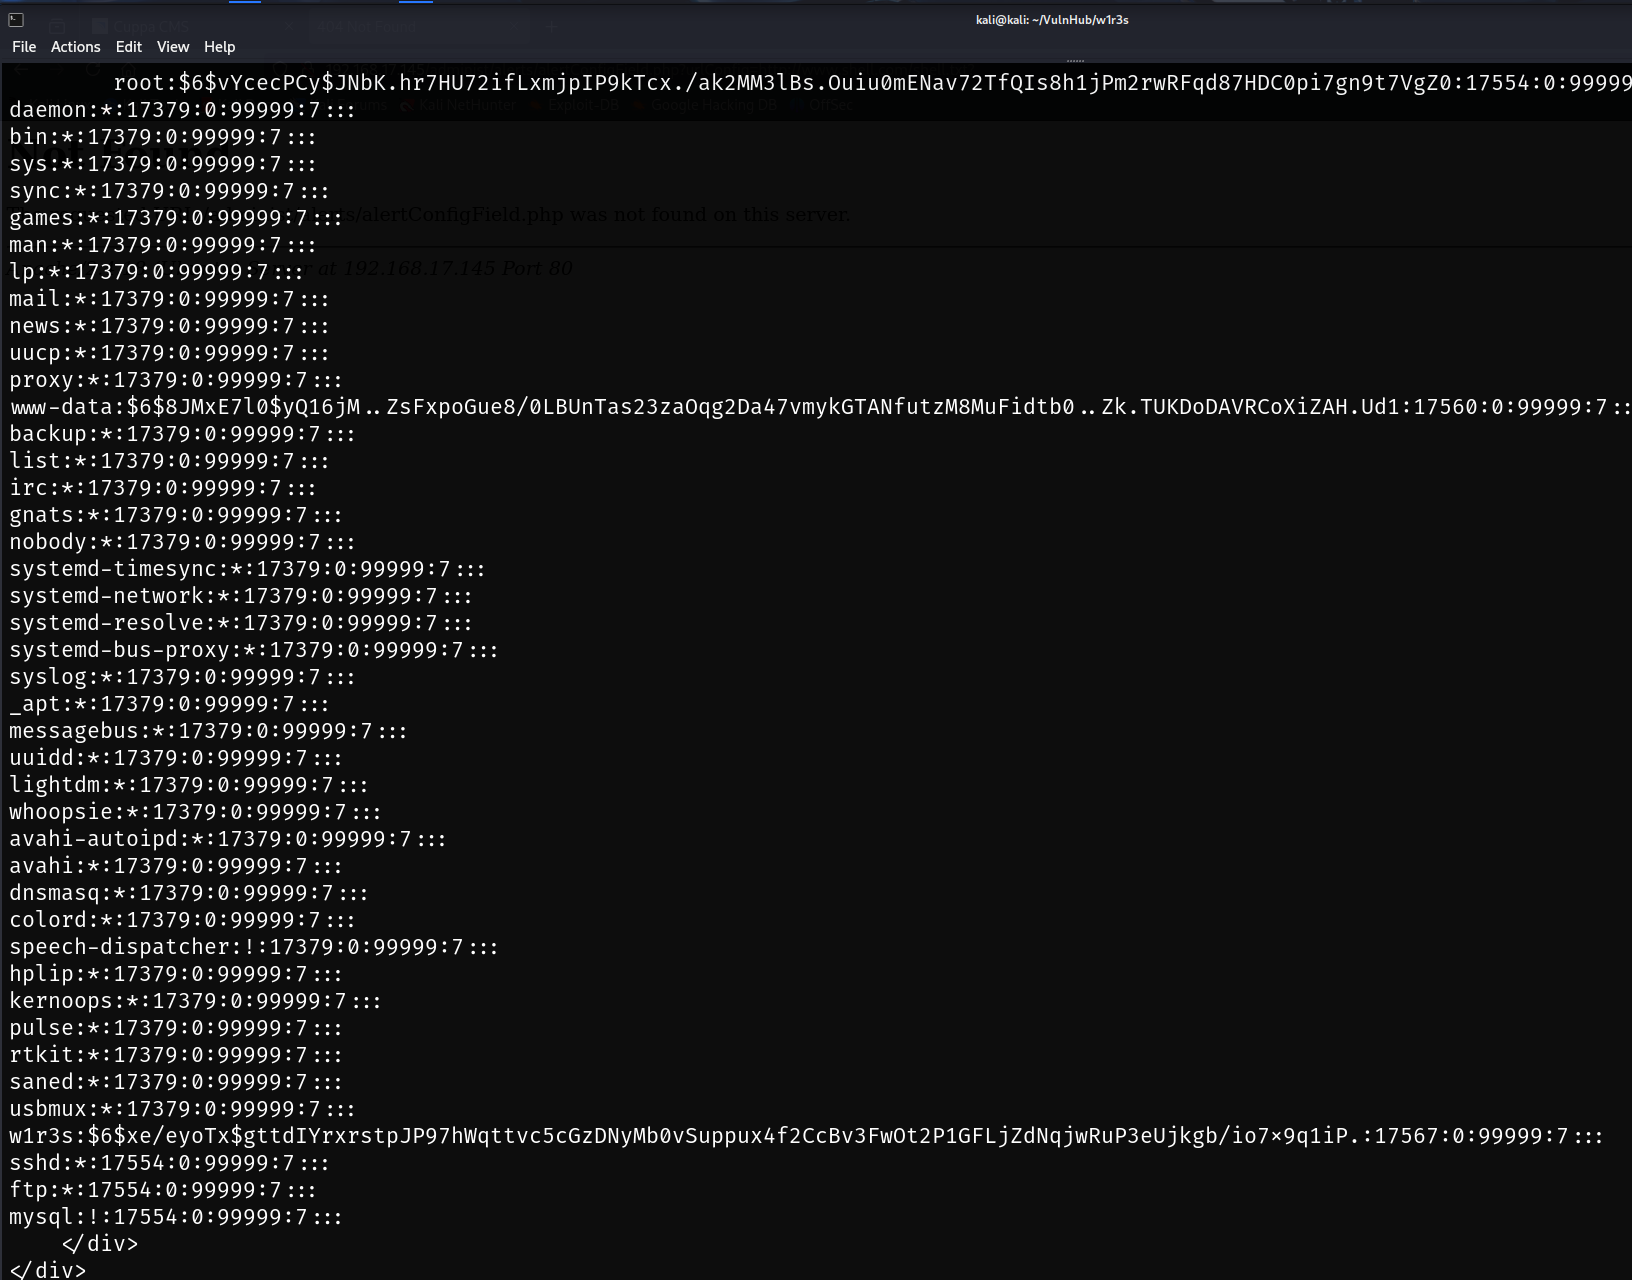Viewport: 1632px width, 1280px height.
Task: Open the View menu
Action: click(173, 47)
